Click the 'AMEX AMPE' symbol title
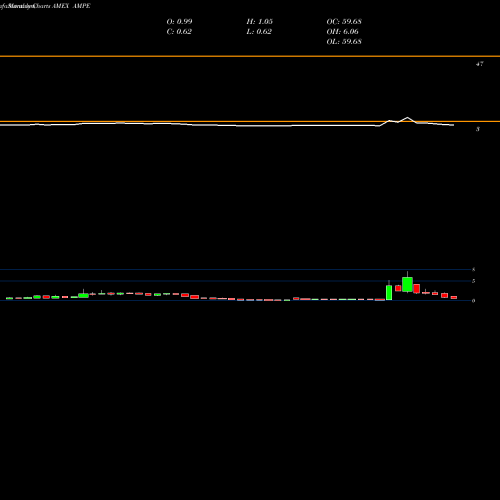Image resolution: width=500 pixels, height=500 pixels. click(71, 6)
